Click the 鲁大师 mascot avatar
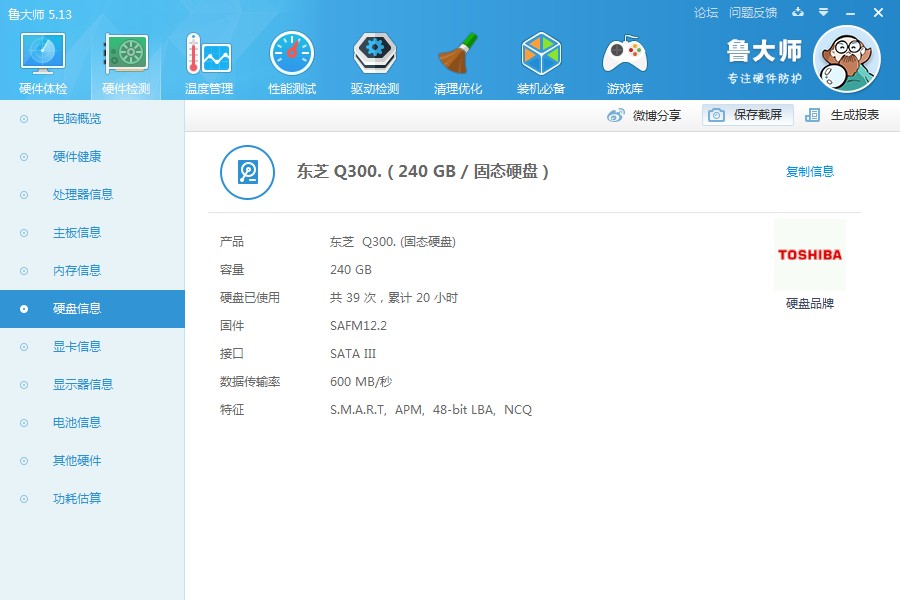The width and height of the screenshot is (900, 600). point(847,59)
